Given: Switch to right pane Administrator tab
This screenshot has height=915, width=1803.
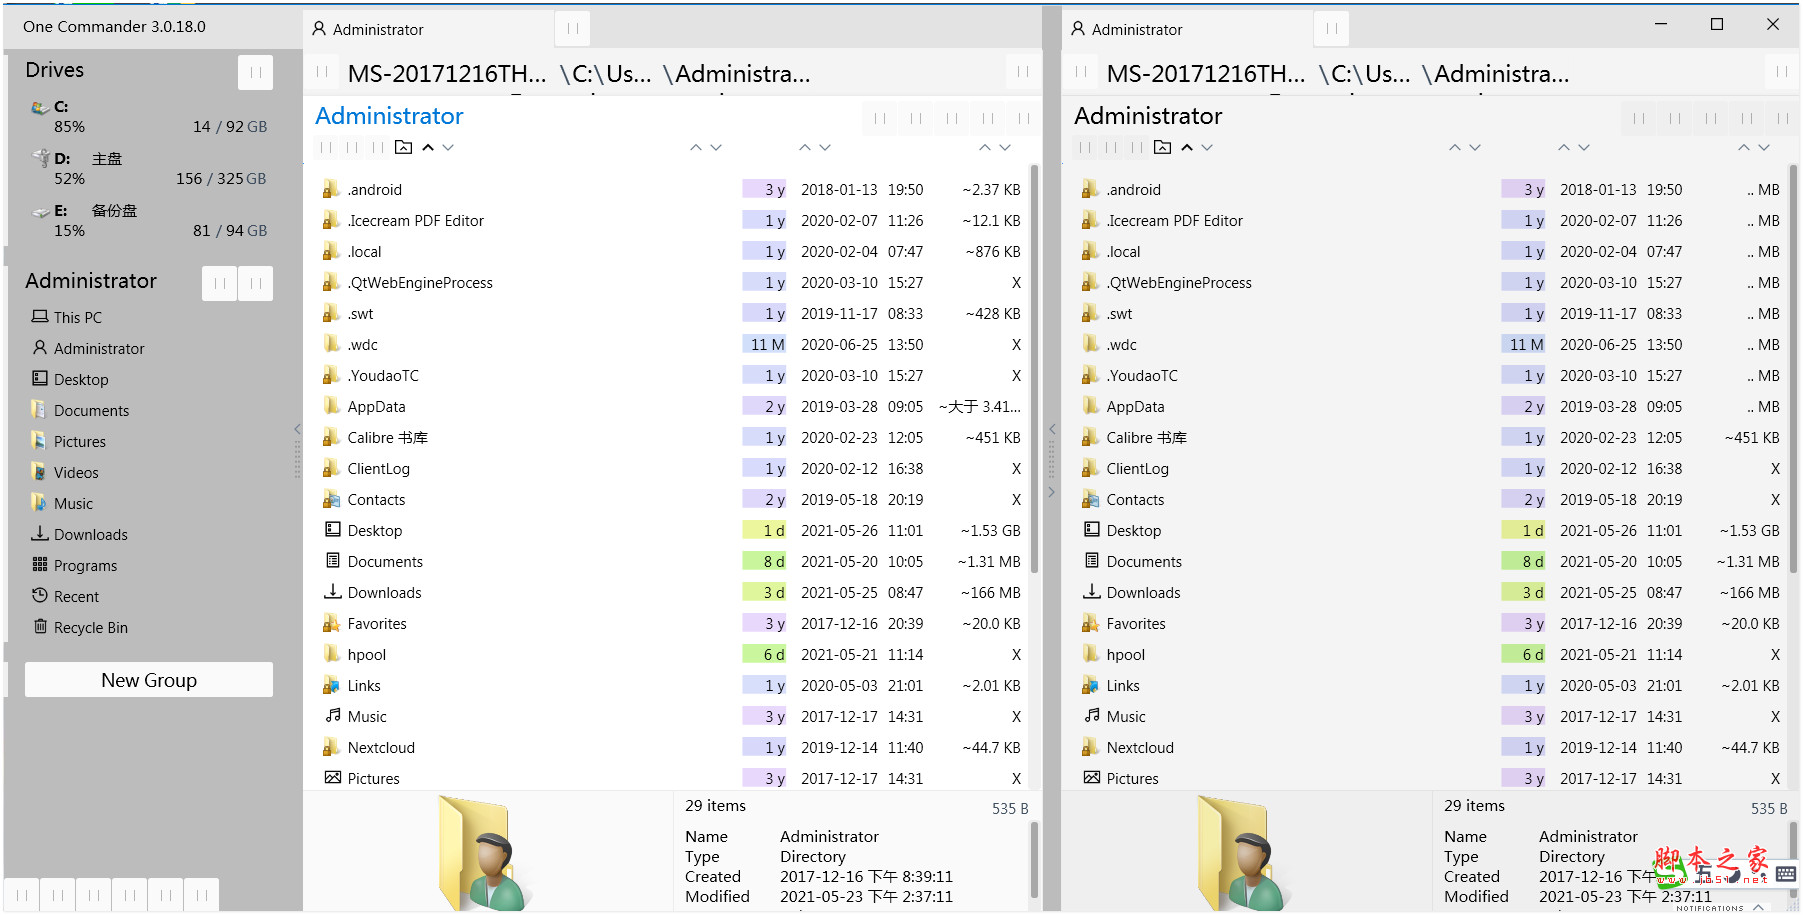Looking at the screenshot, I should click(1137, 30).
